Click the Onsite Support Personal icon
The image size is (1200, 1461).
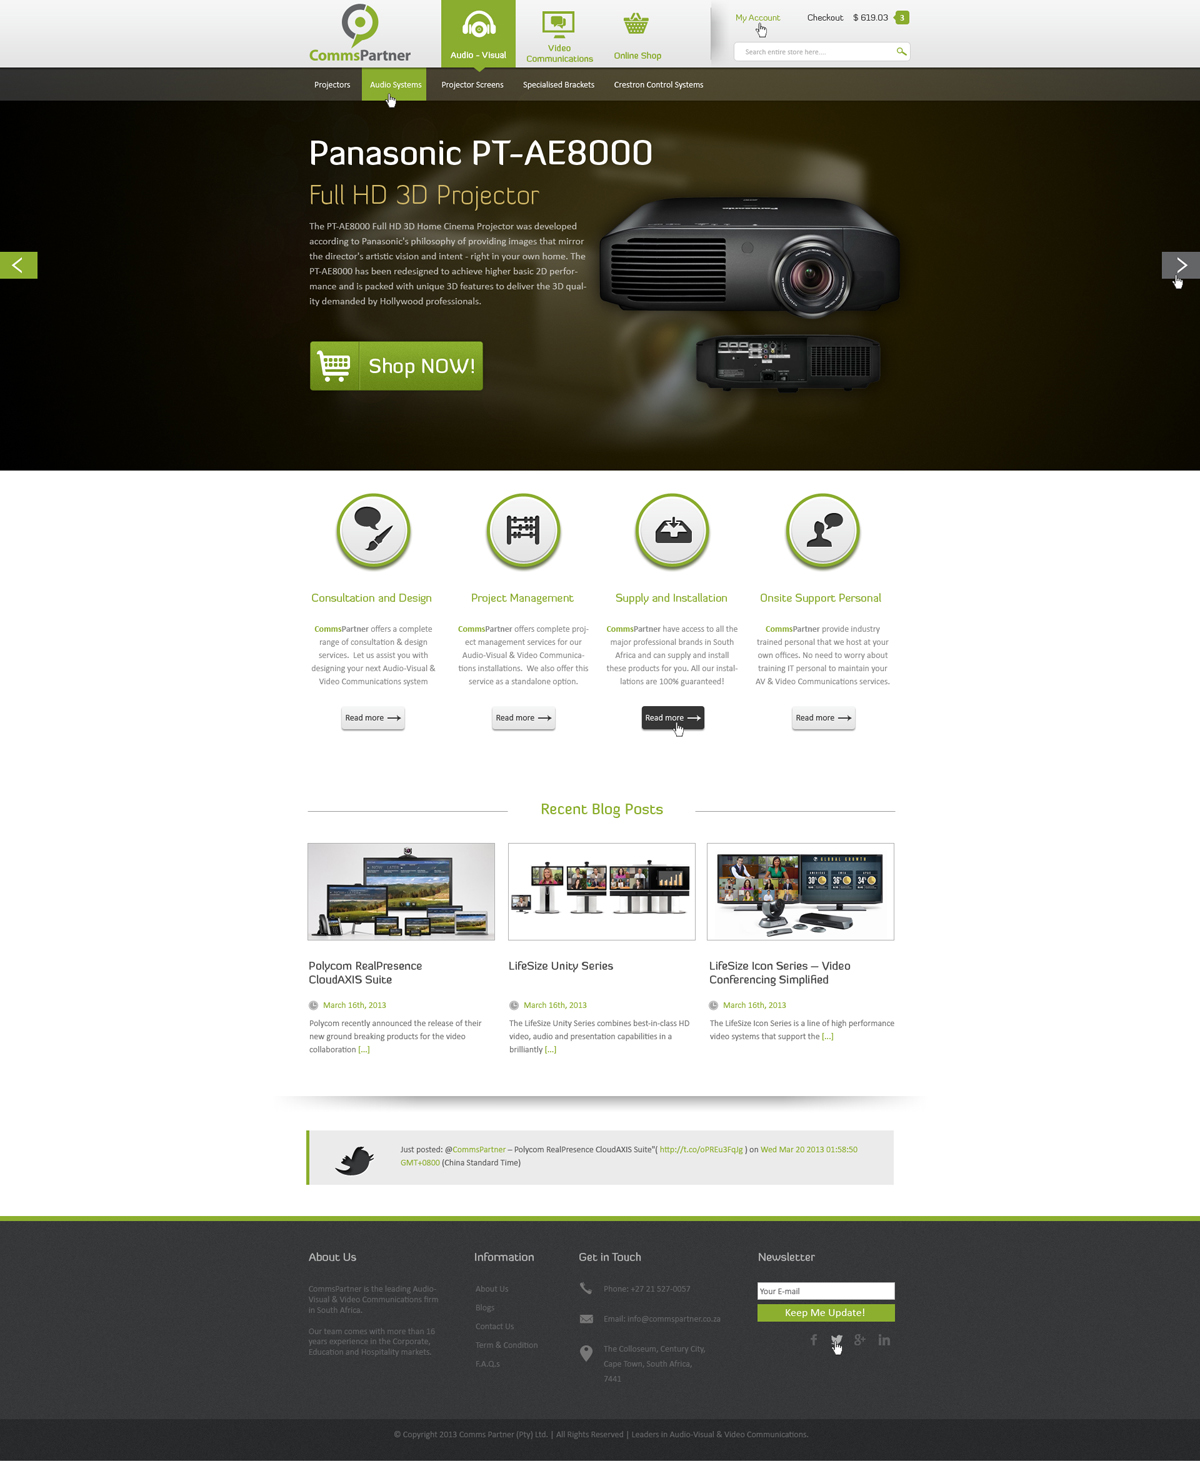coord(822,531)
